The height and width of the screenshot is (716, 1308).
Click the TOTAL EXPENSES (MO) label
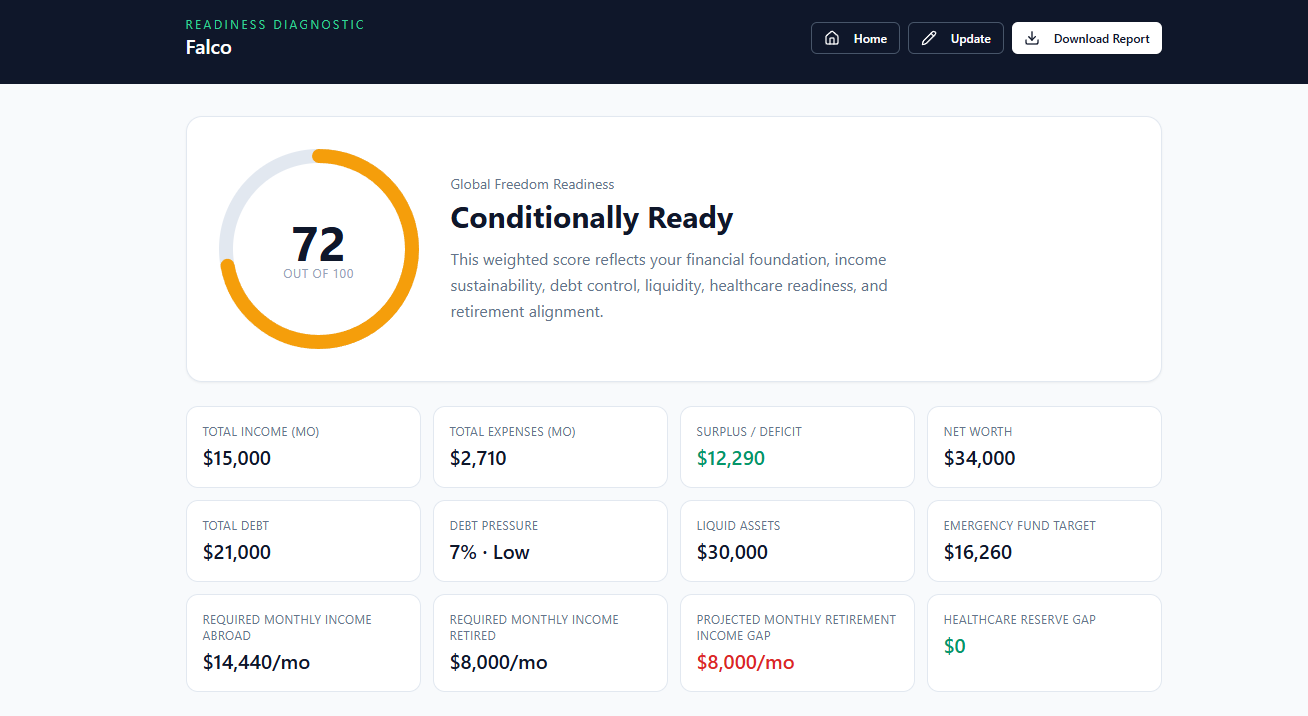point(513,432)
